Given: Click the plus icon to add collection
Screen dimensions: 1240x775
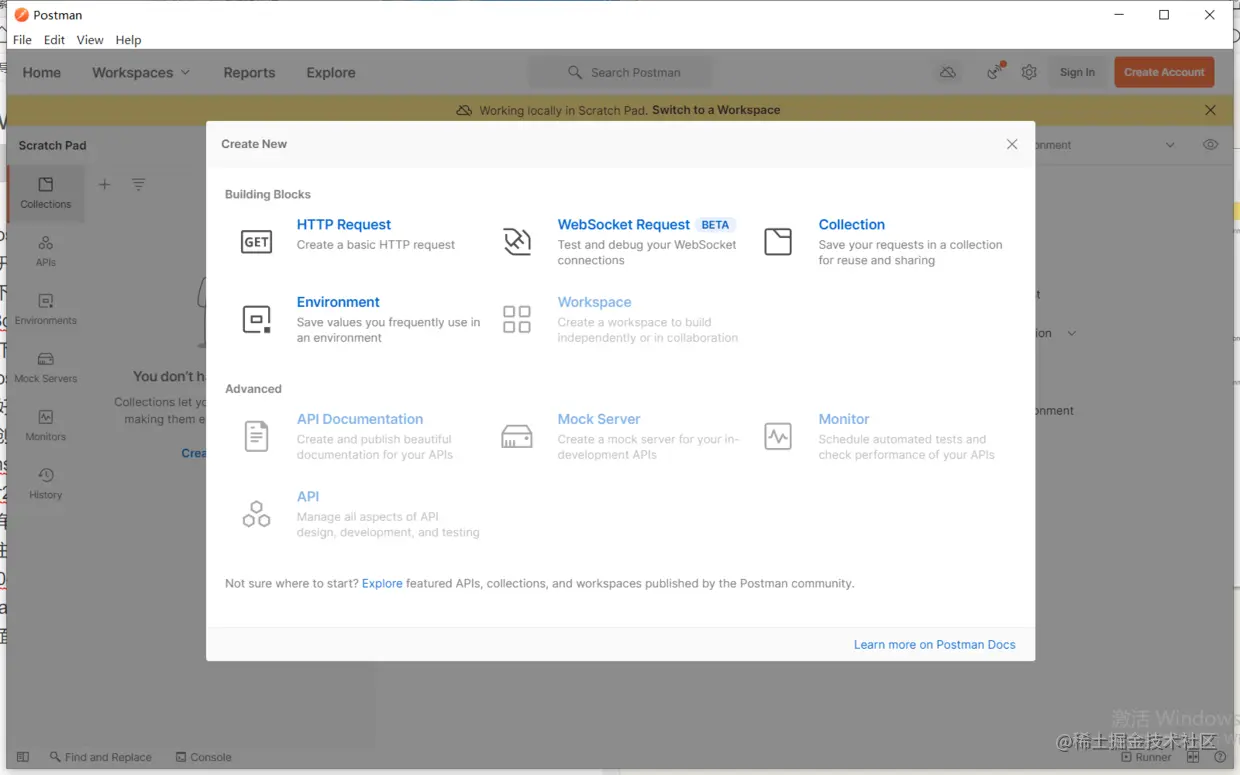Looking at the screenshot, I should coord(105,184).
